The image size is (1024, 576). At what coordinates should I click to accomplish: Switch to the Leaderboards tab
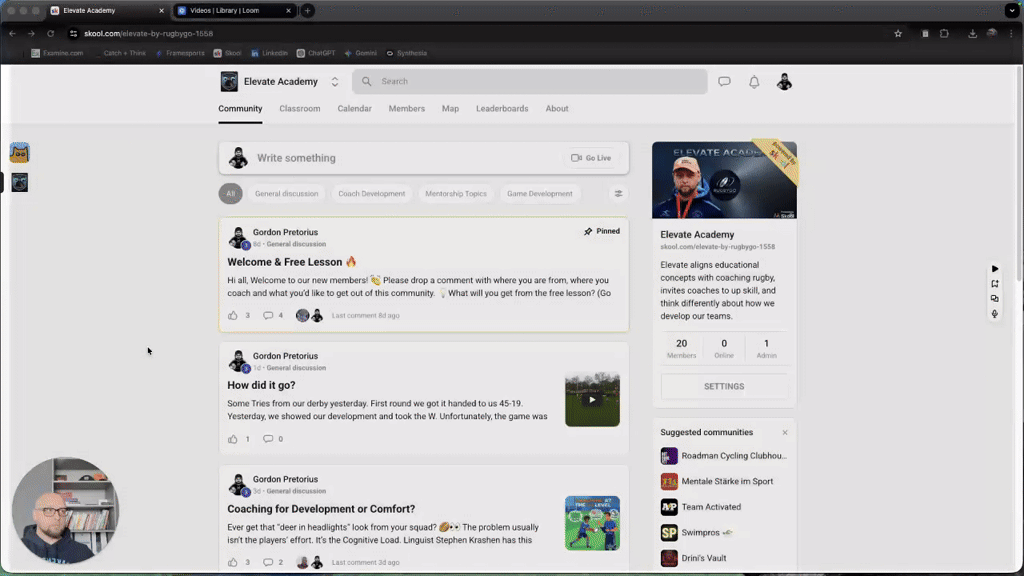[502, 108]
